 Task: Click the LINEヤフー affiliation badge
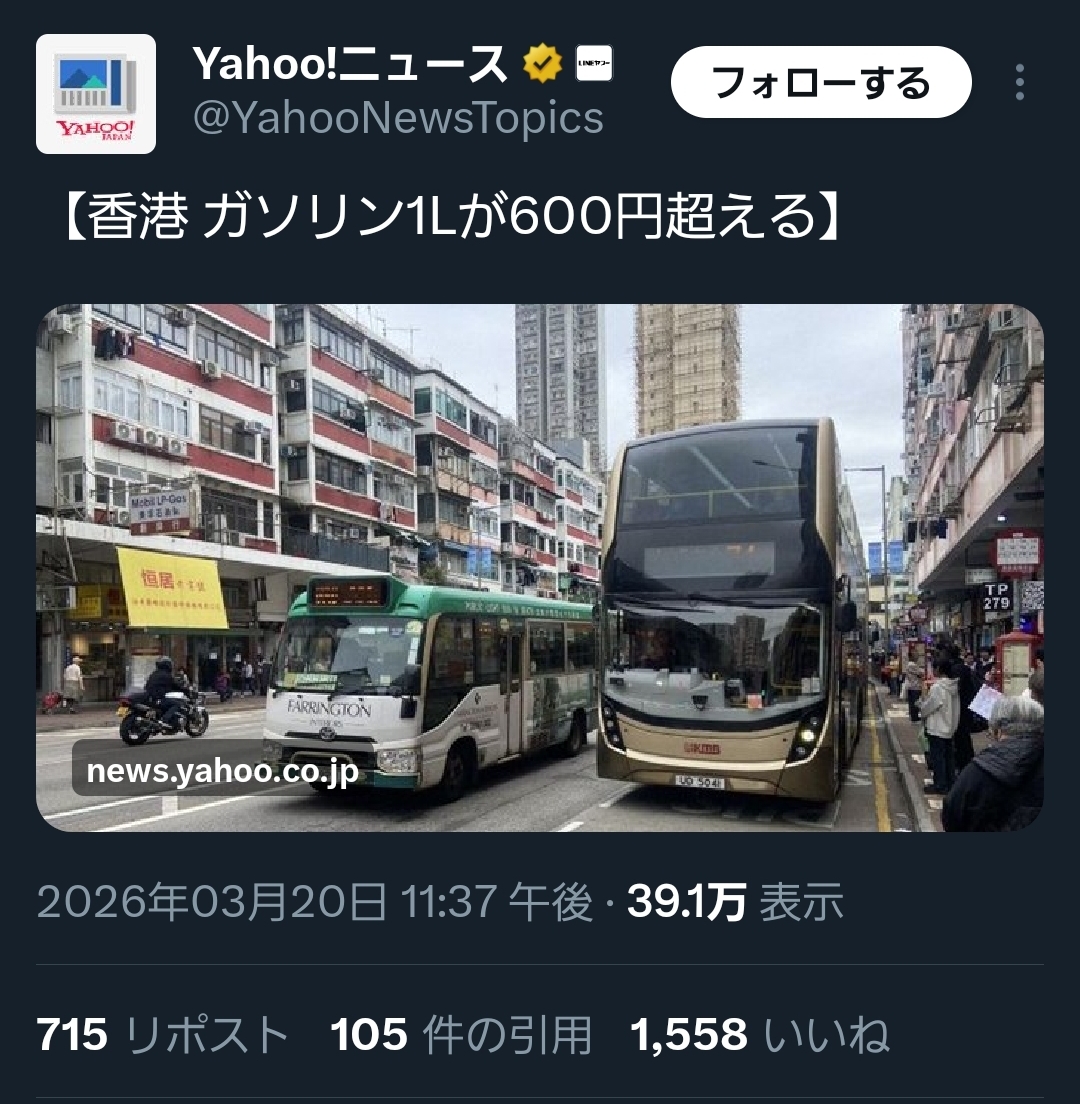point(594,63)
